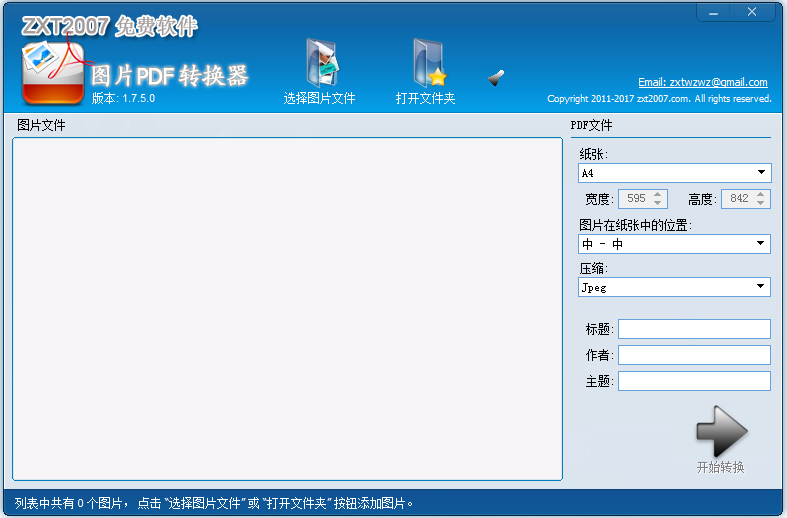The image size is (787, 518).
Task: Expand the 纸张 A4 dropdown
Action: coord(761,173)
